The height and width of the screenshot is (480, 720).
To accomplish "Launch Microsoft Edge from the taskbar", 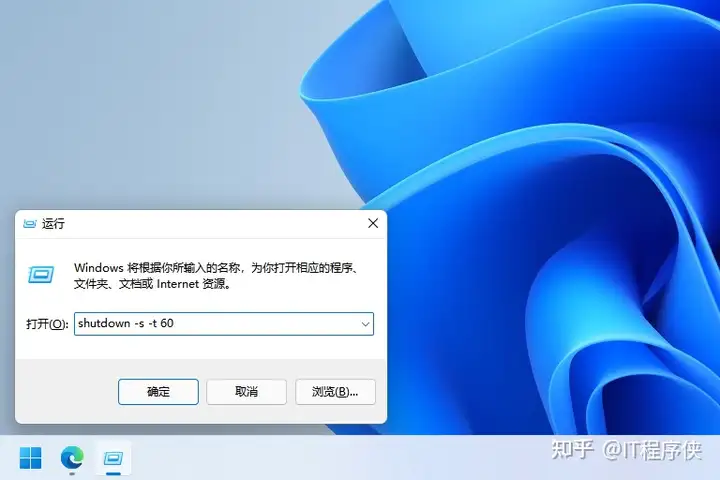I will click(72, 457).
